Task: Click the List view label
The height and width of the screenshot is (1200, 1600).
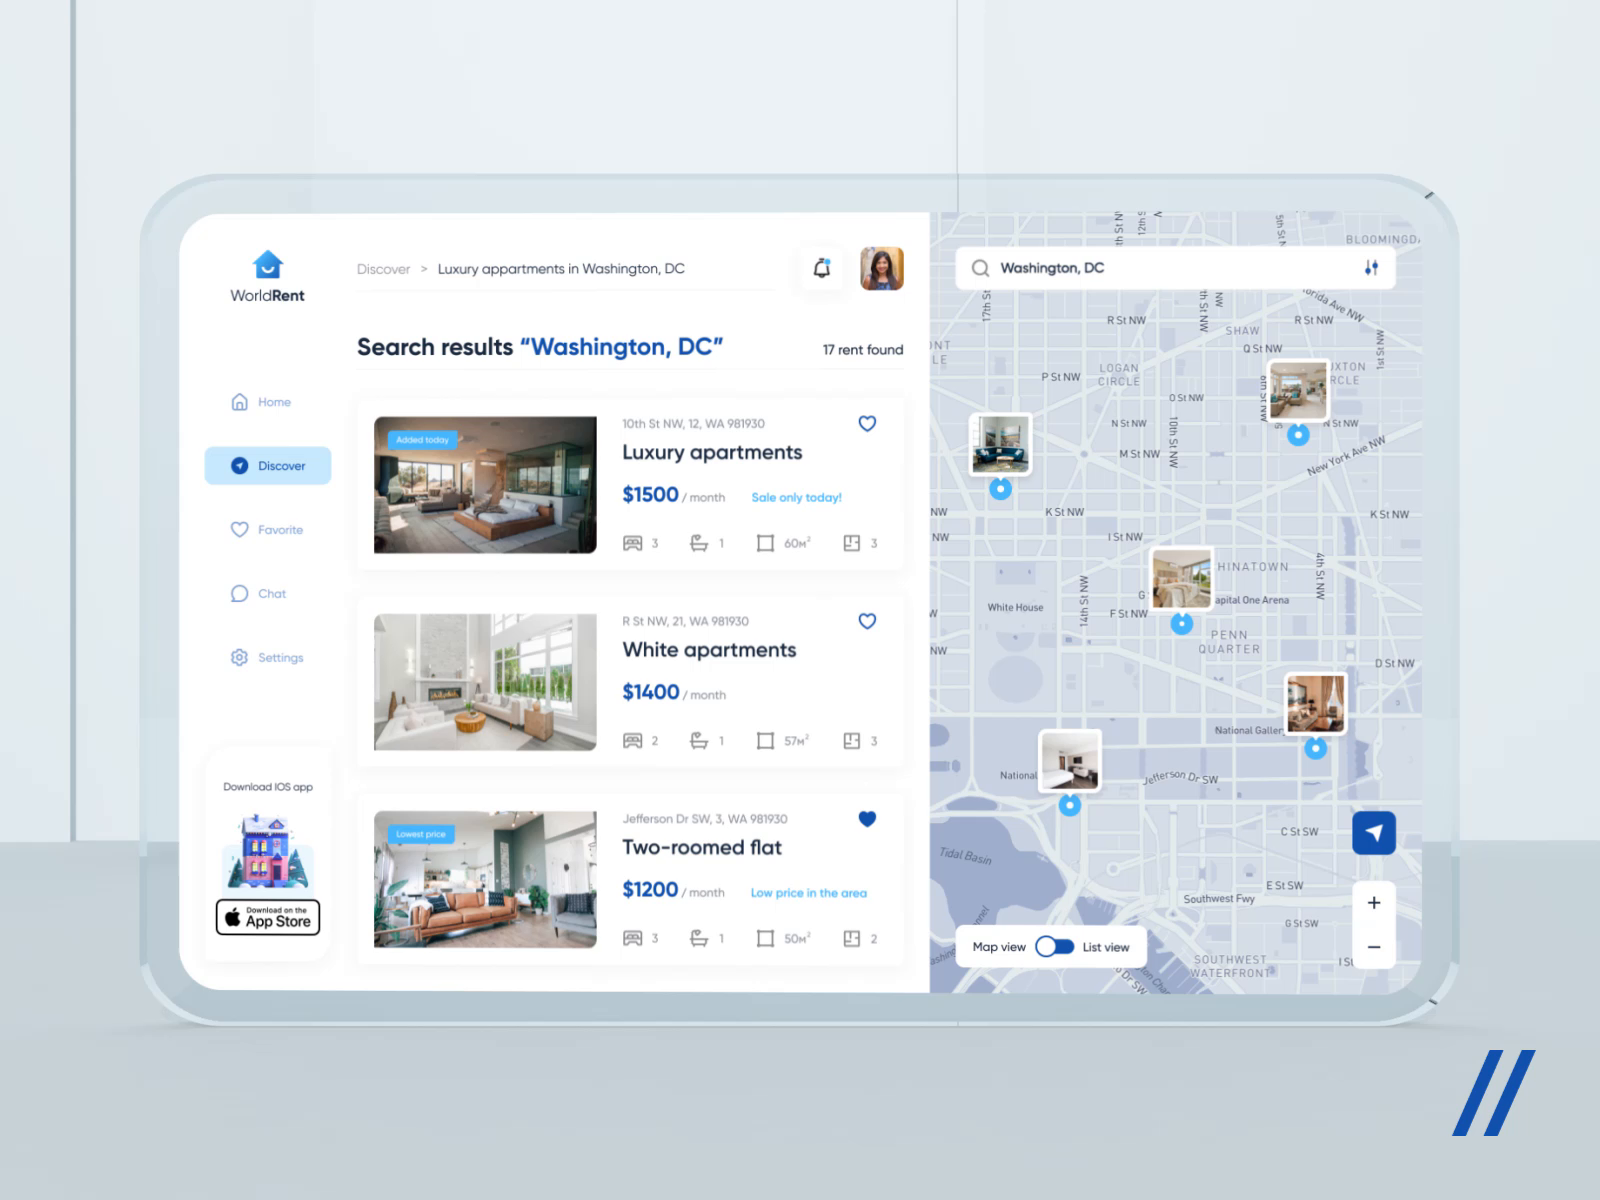Action: pyautogui.click(x=1106, y=948)
